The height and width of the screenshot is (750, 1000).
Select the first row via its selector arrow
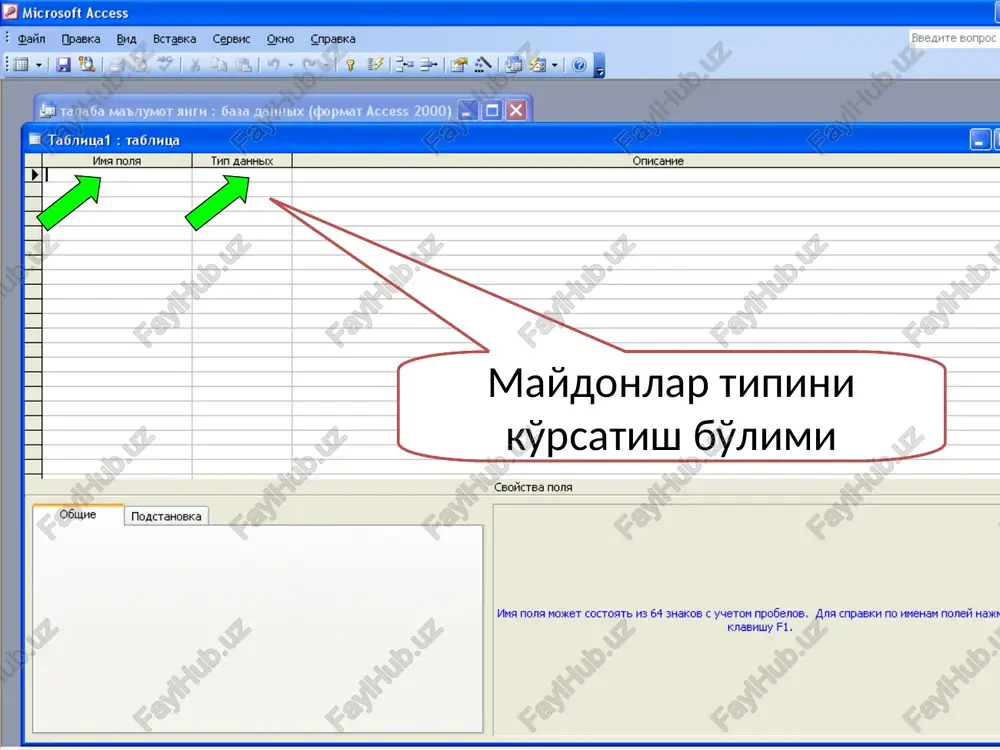pyautogui.click(x=34, y=175)
